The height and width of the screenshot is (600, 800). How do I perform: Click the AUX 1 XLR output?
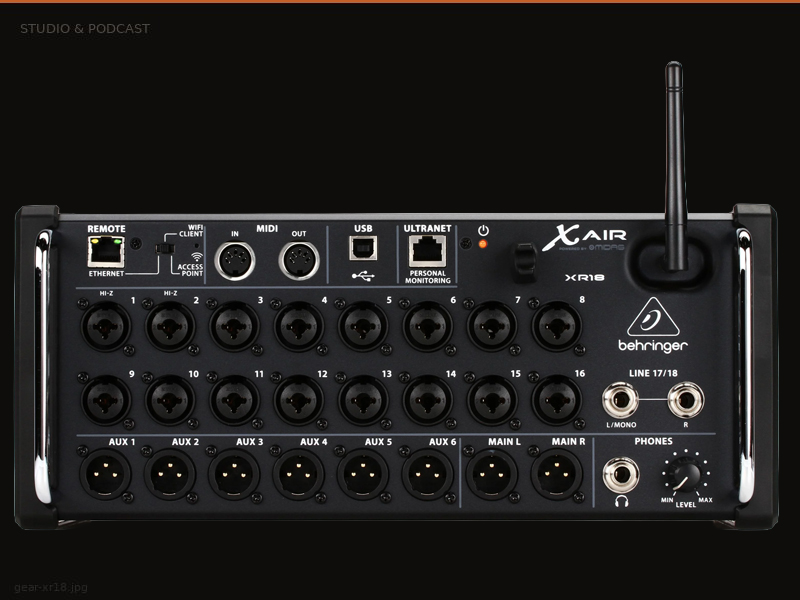click(106, 474)
